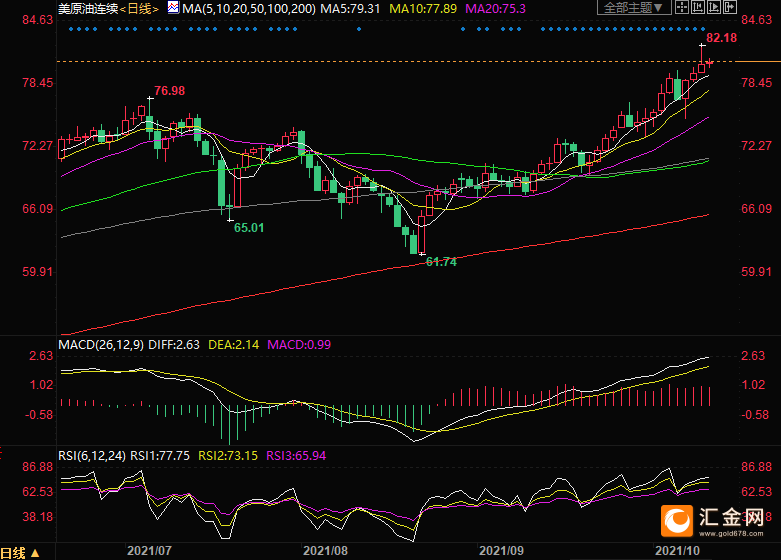This screenshot has height=560, width=781.
Task: Expand the 日线 period selector arrow
Action: [x=35, y=553]
